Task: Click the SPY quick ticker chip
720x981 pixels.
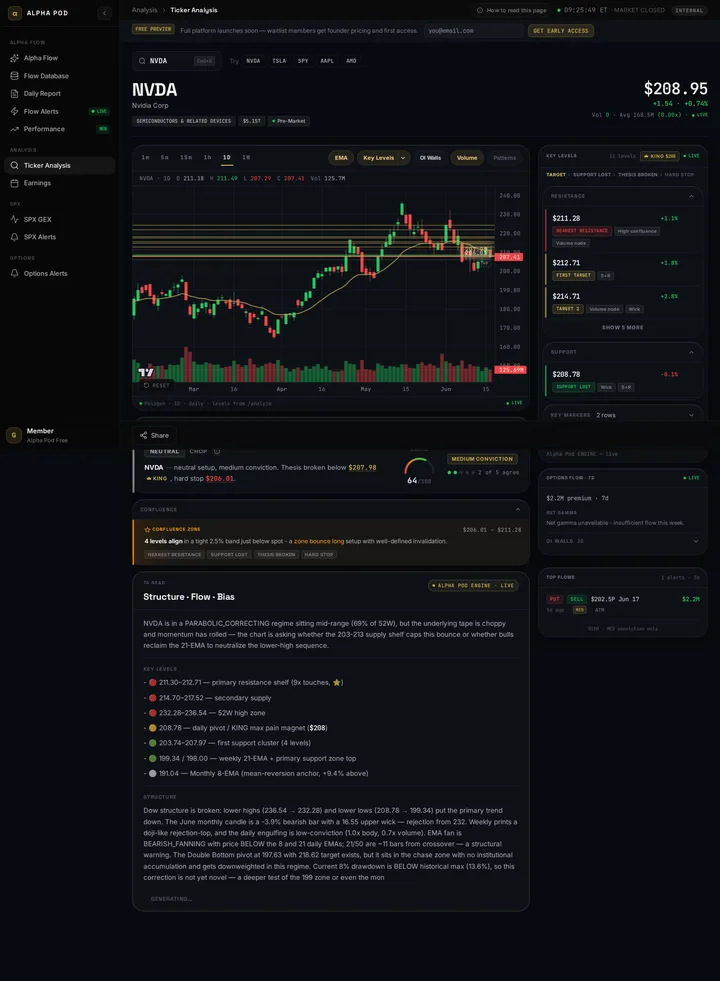Action: point(303,61)
